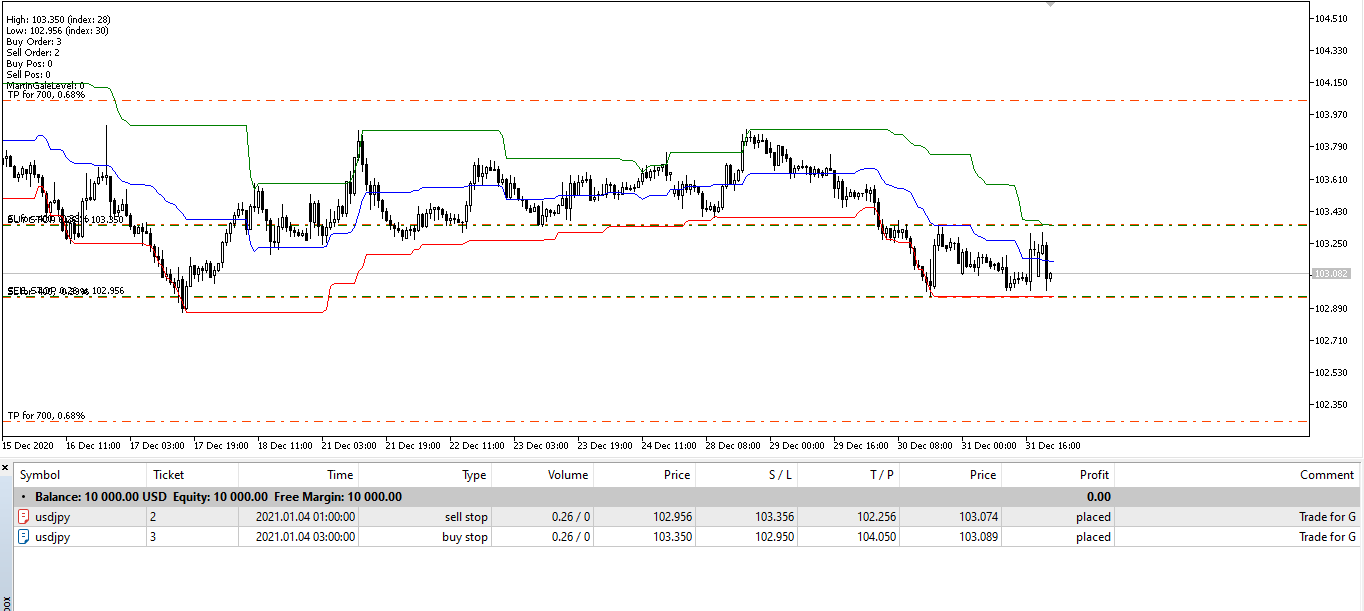This screenshot has width=1364, height=611.
Task: Click the blue buy stop order icon
Action: 24,537
